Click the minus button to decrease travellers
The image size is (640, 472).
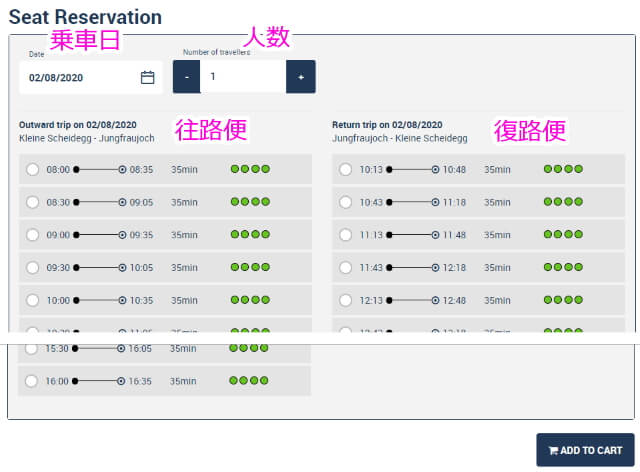click(186, 77)
